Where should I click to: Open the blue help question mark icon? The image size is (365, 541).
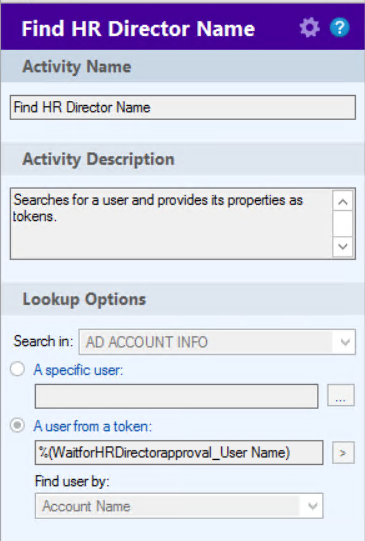339,28
